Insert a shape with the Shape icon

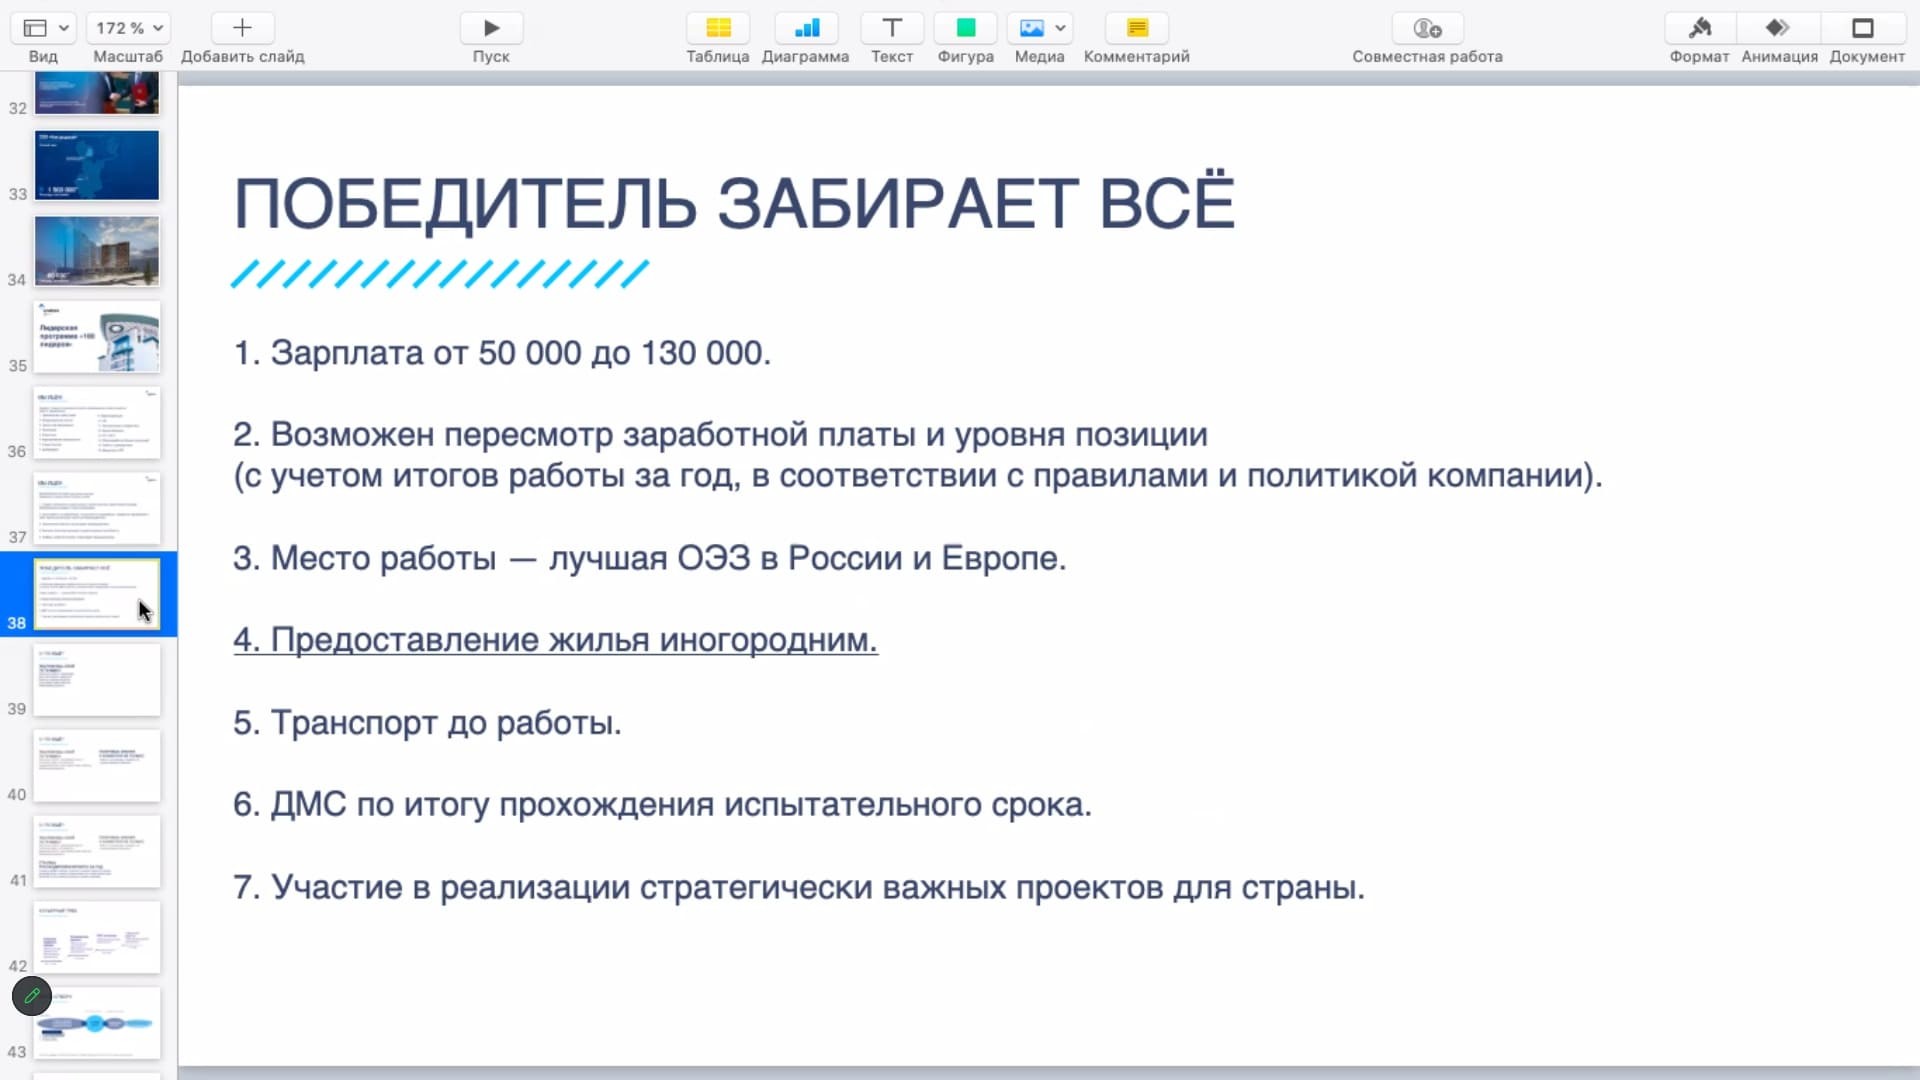coord(965,28)
